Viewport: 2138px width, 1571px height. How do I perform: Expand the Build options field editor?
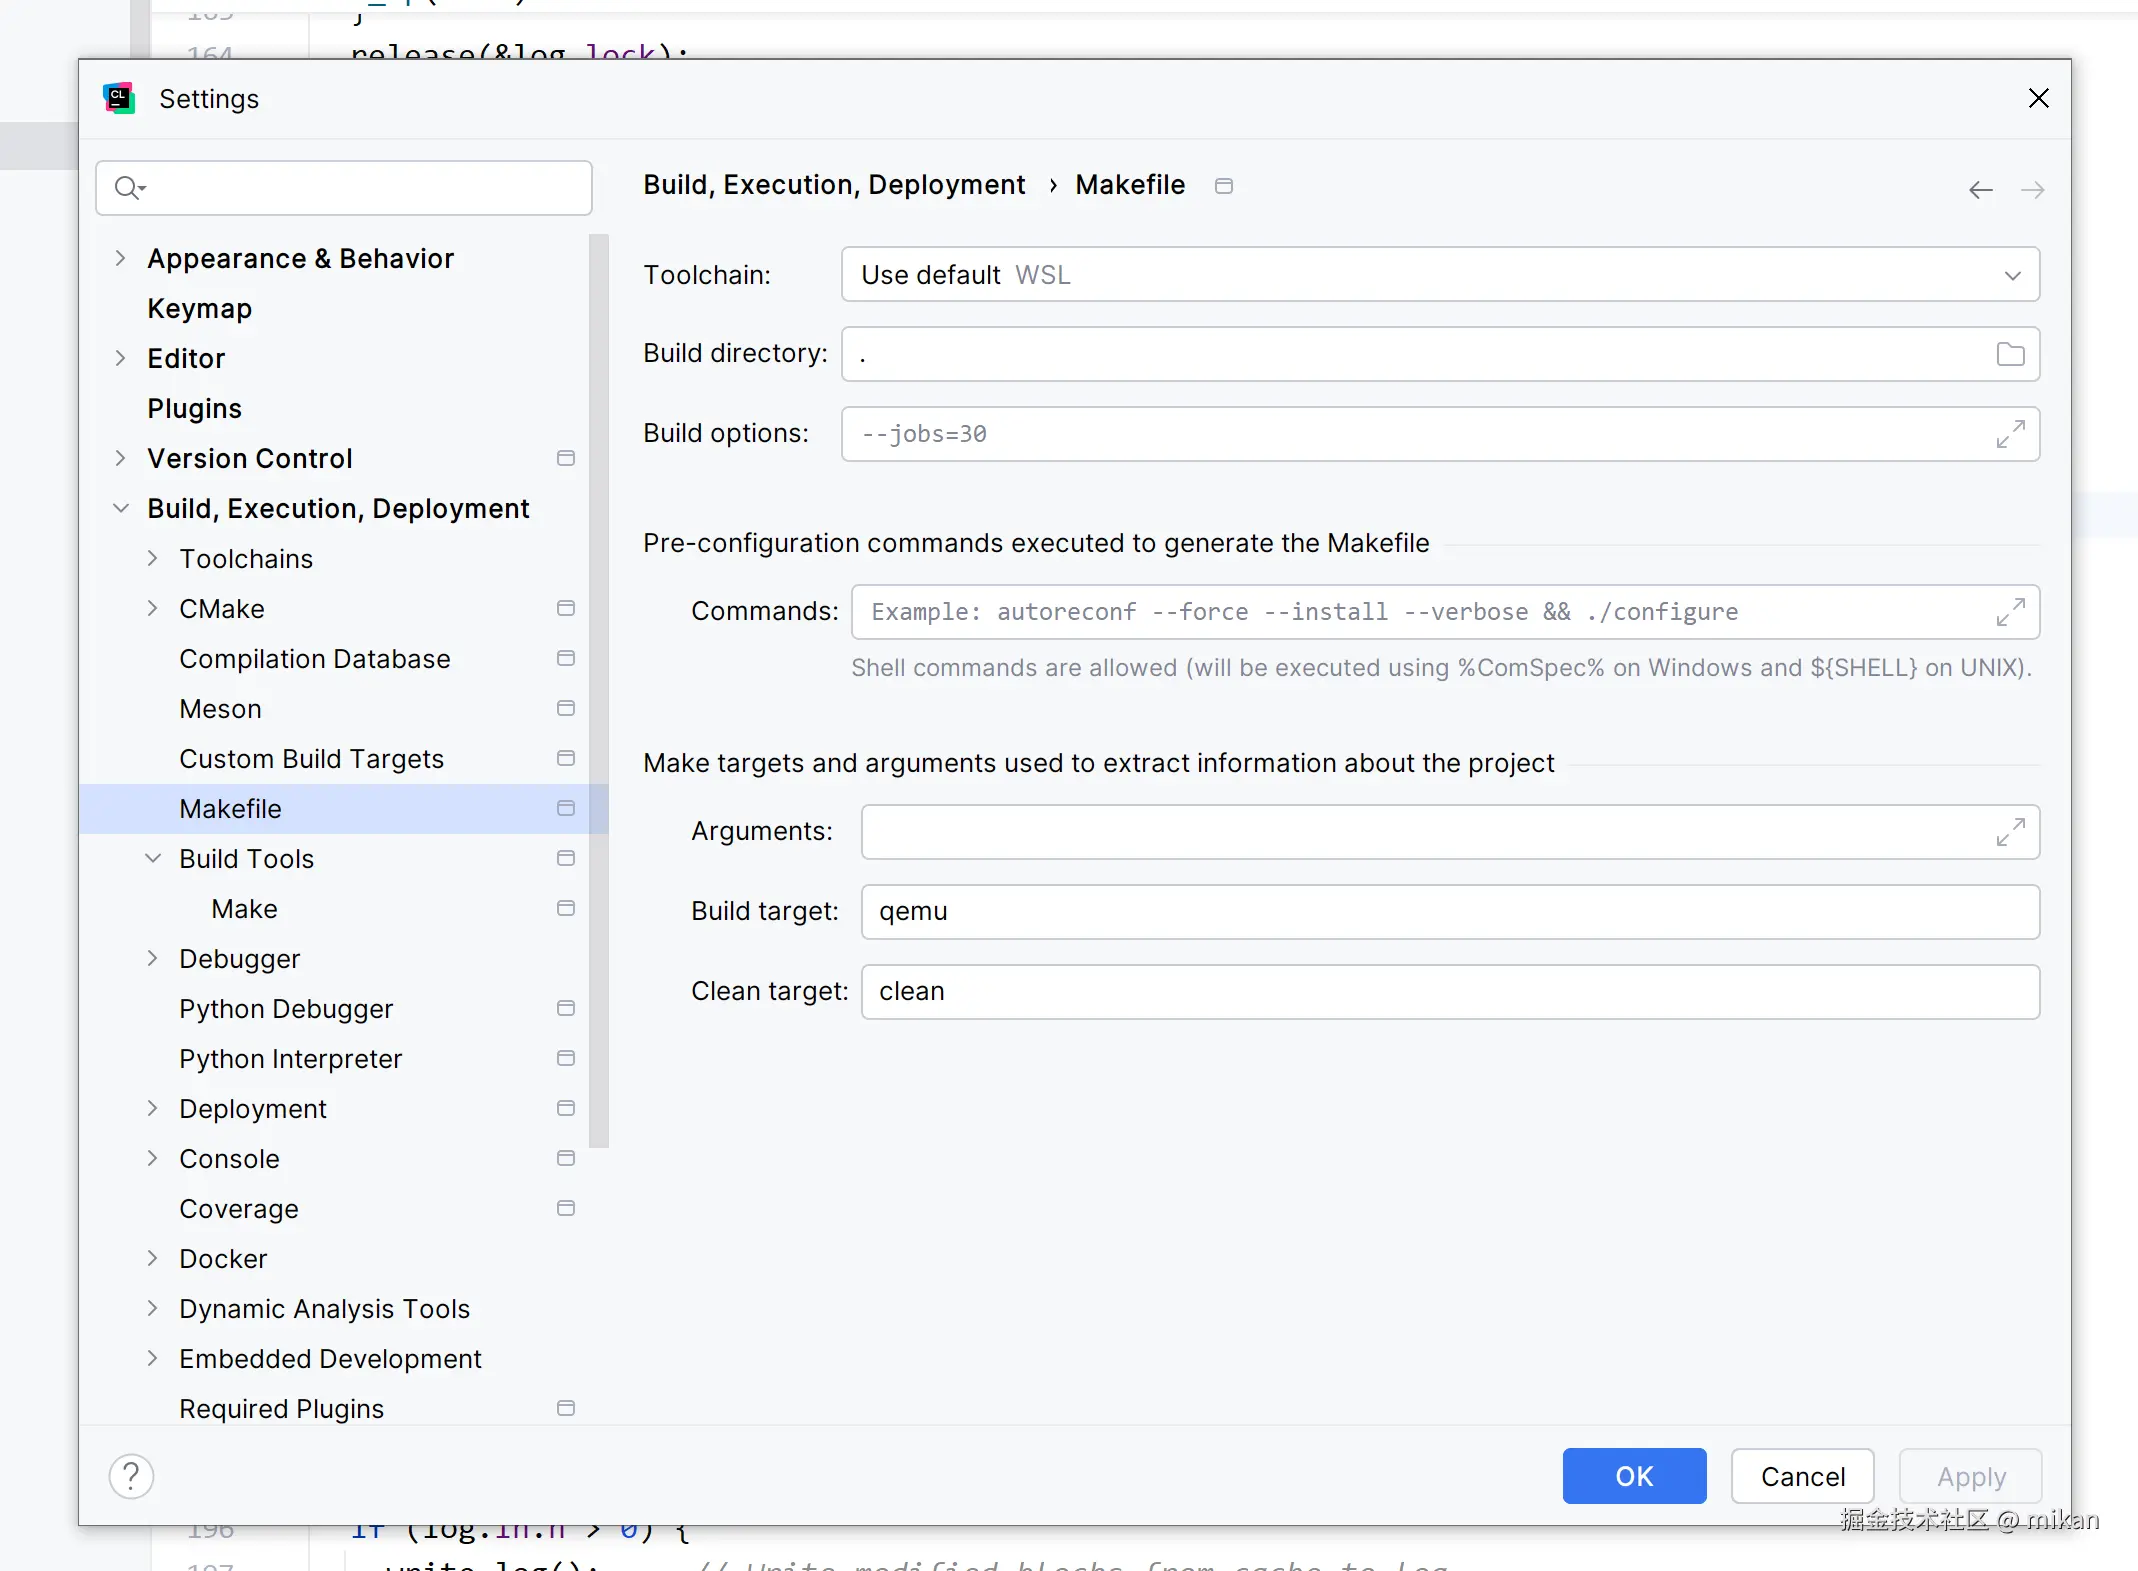coord(2010,434)
